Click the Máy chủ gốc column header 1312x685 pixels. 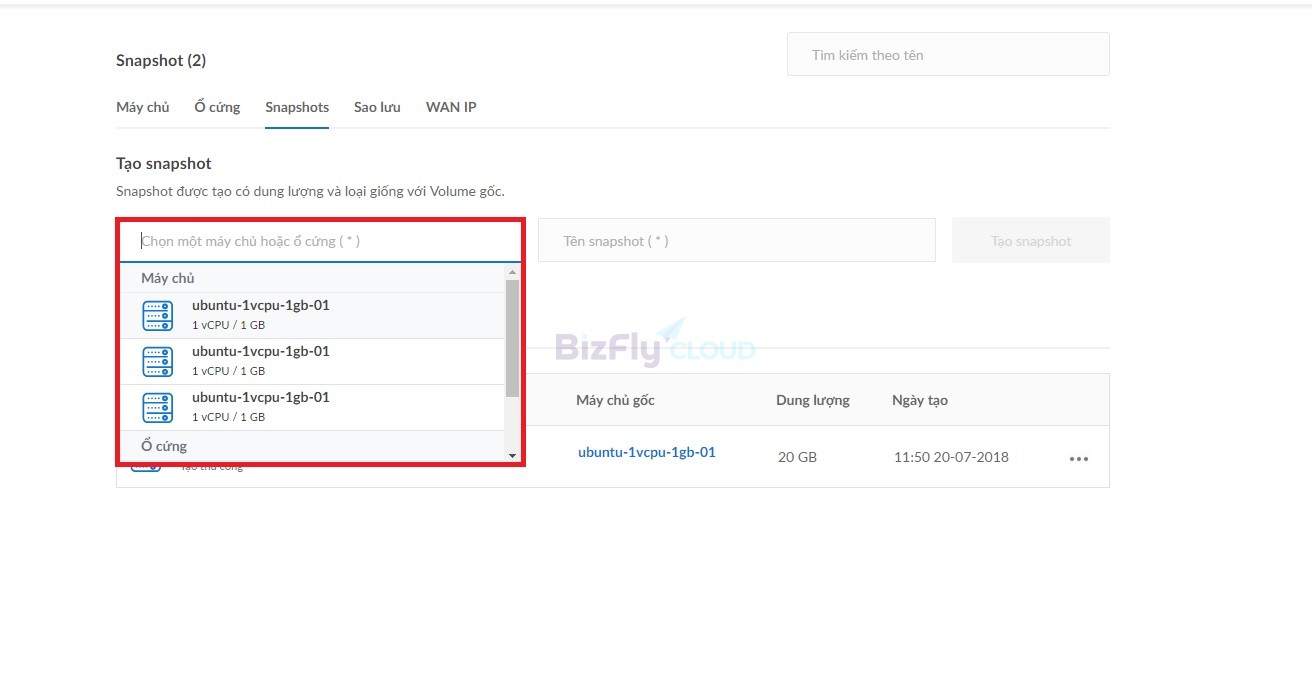coord(615,400)
